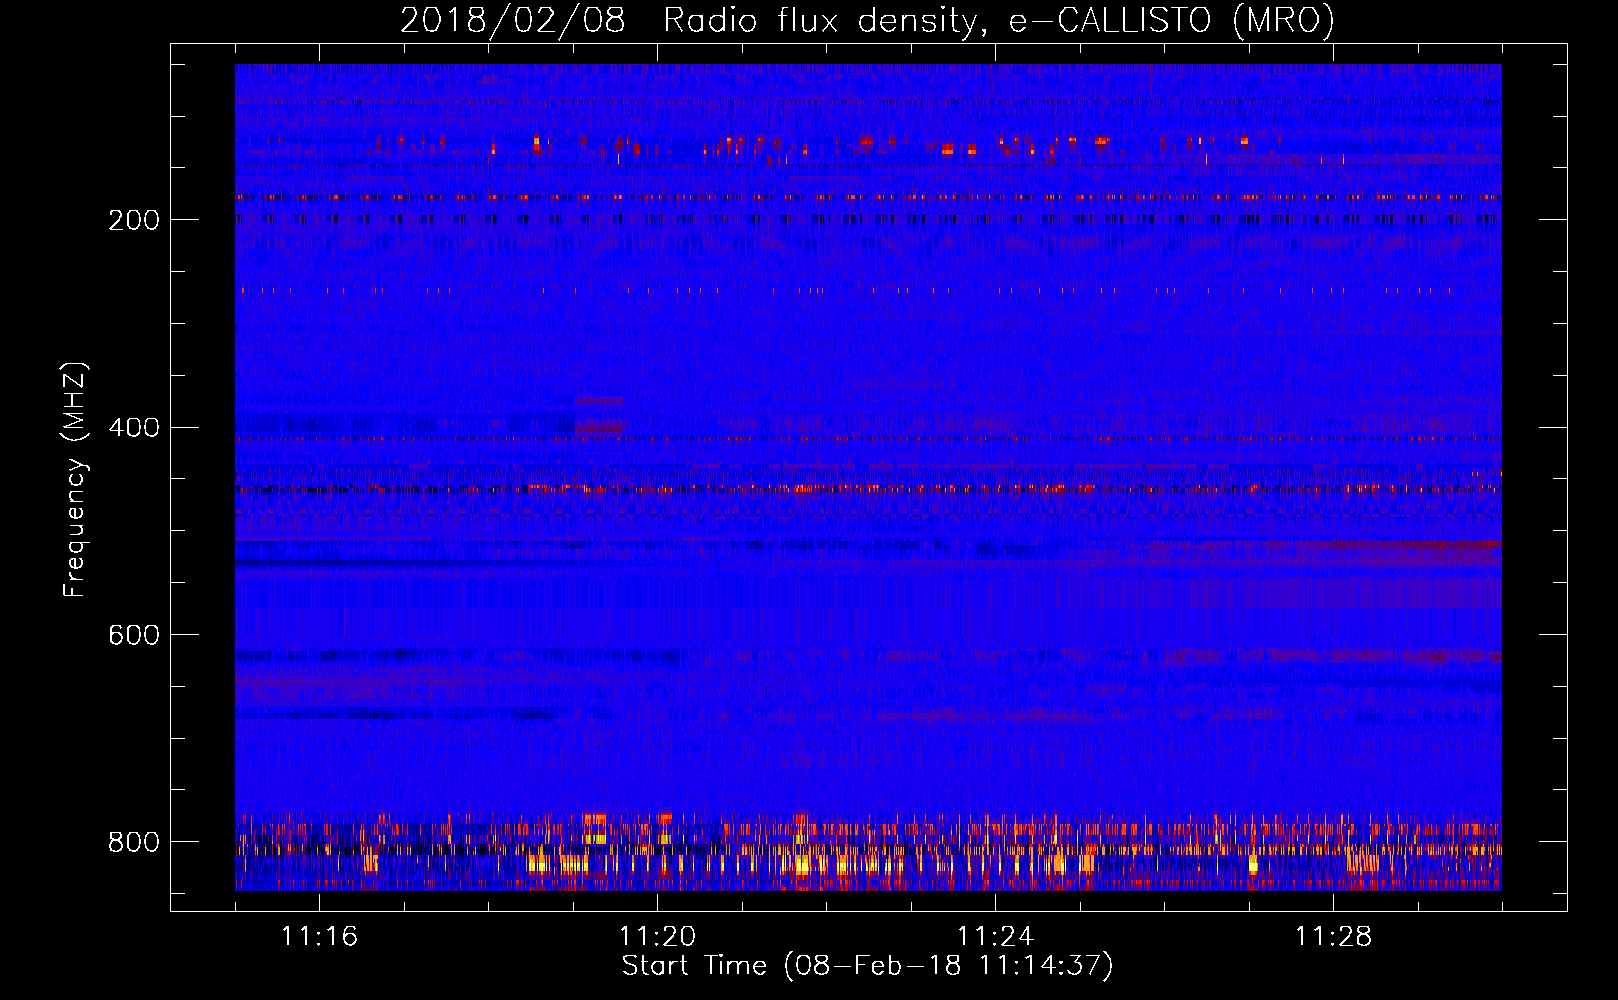Click the 11:28 time tick label

point(1333,936)
